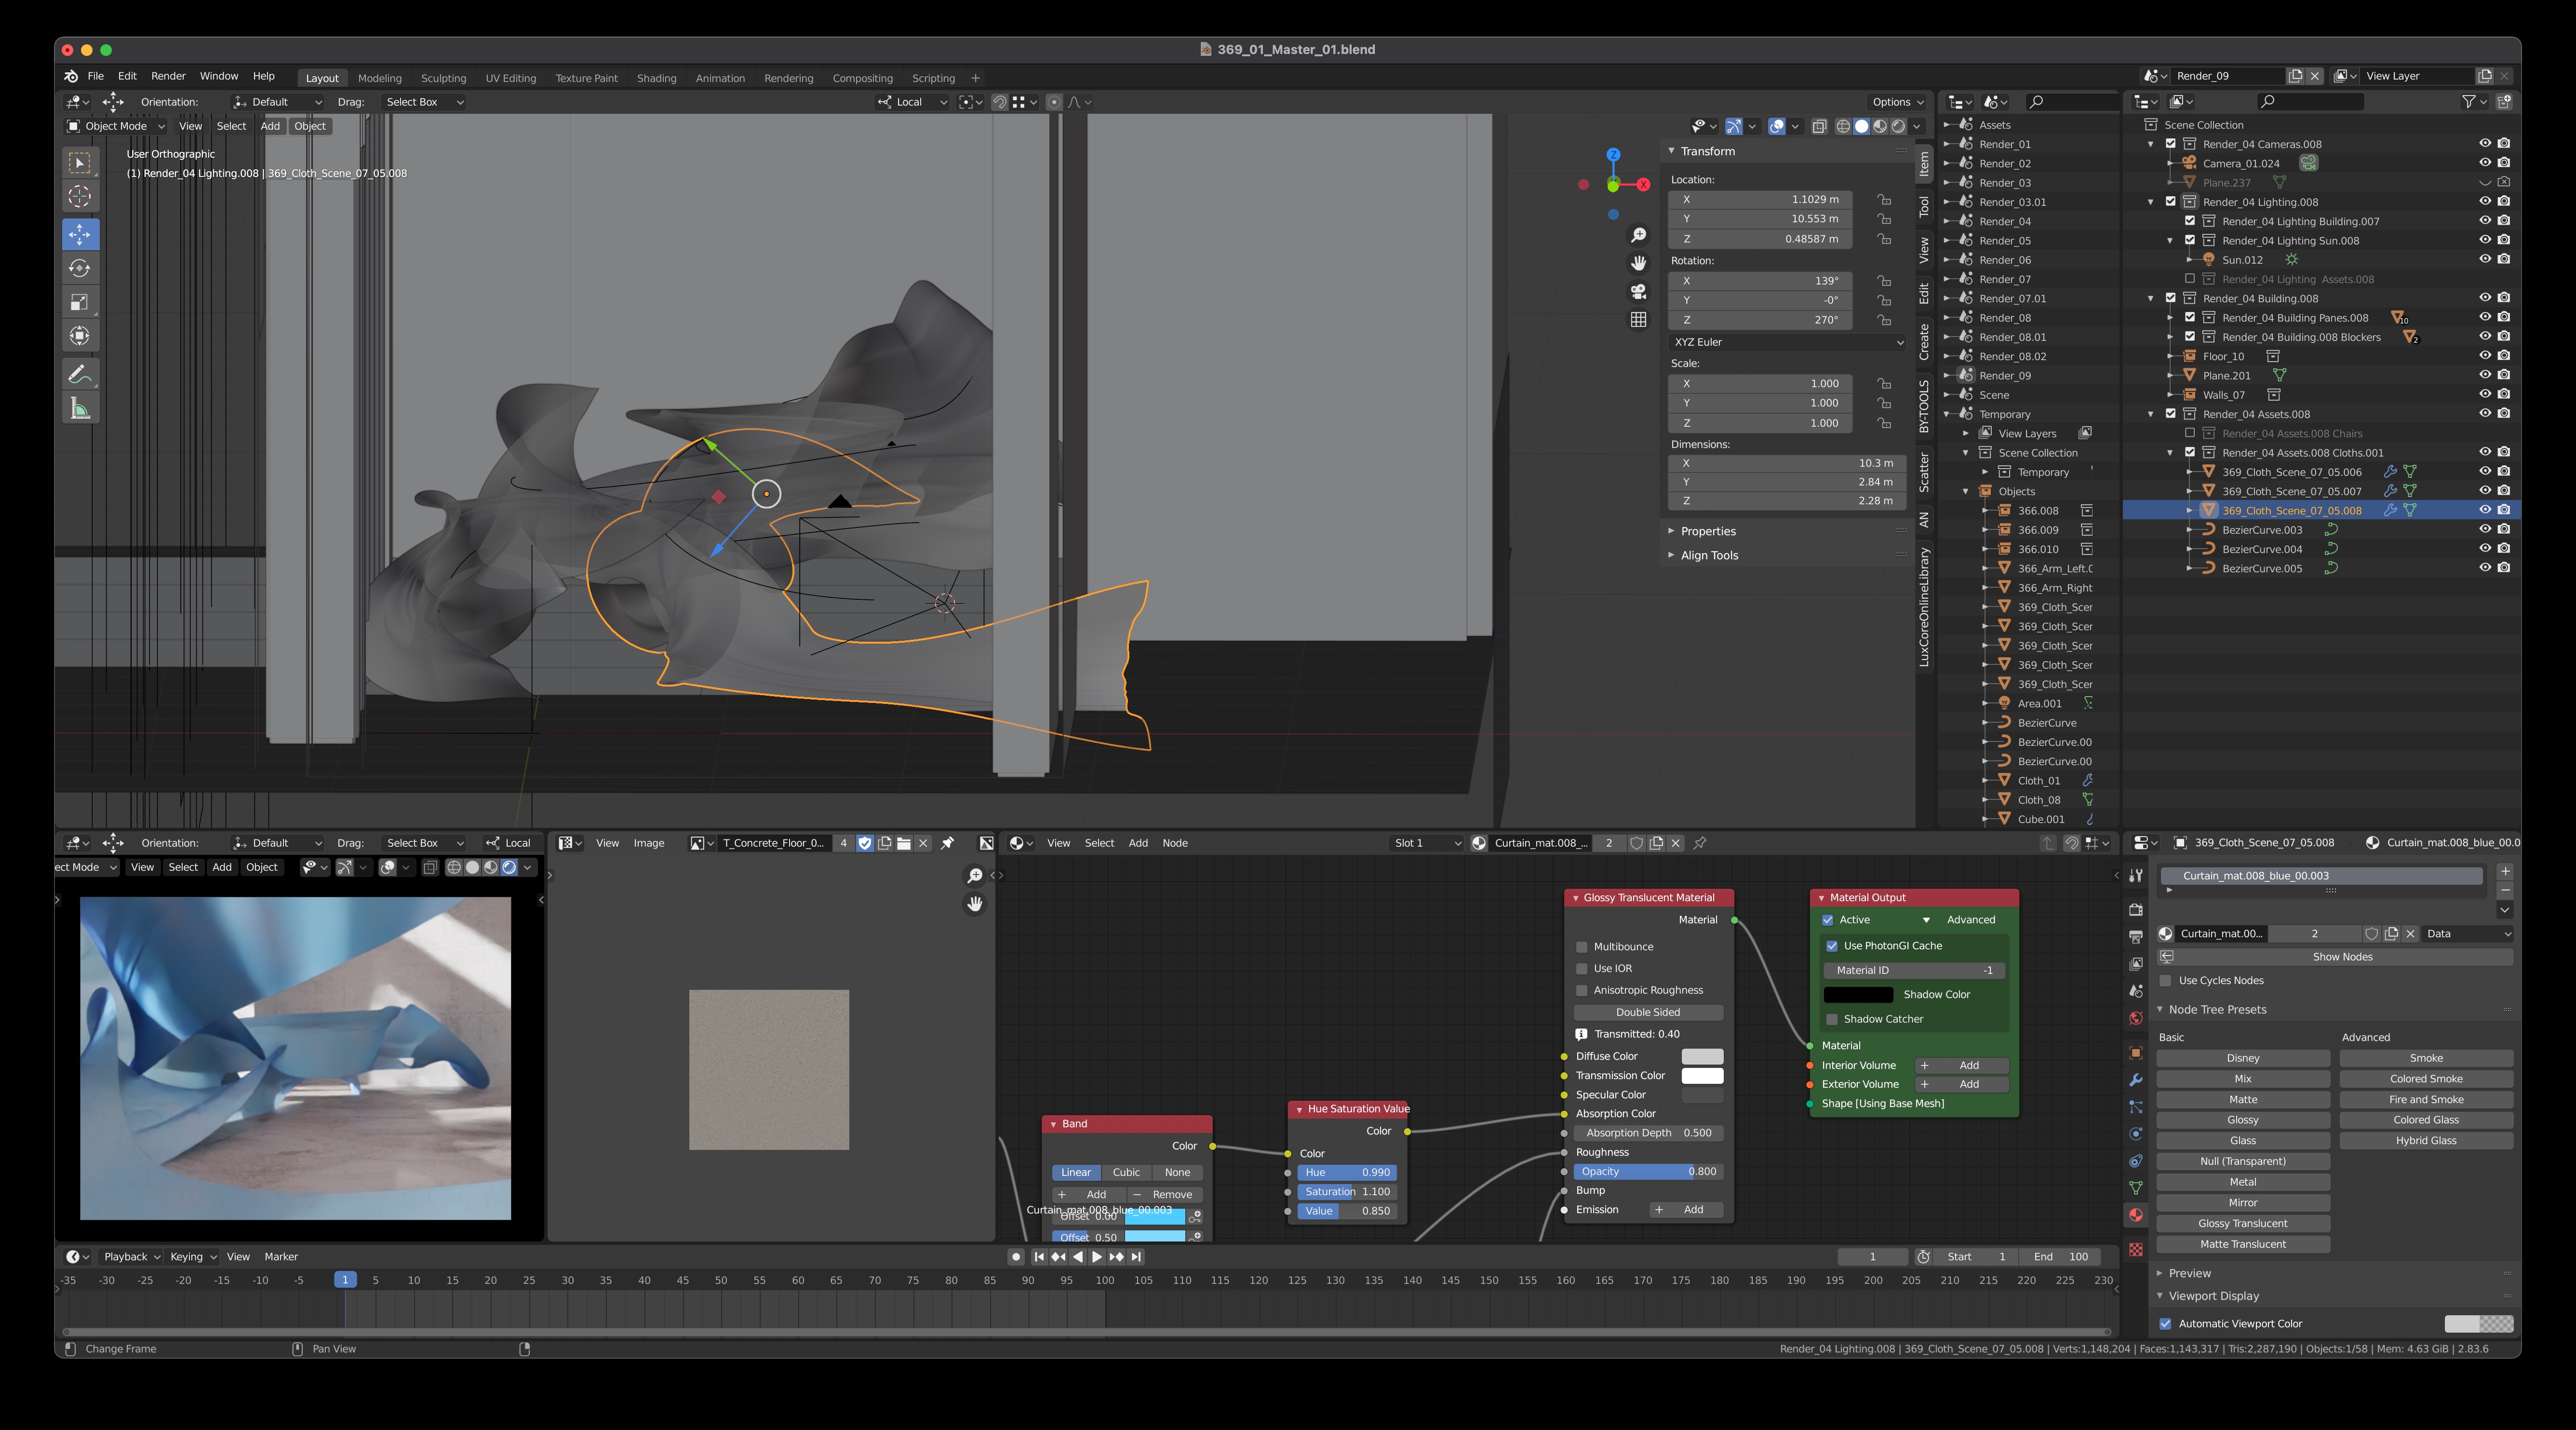Open the Material properties tab icon
The width and height of the screenshot is (2576, 1430).
click(x=2136, y=1215)
